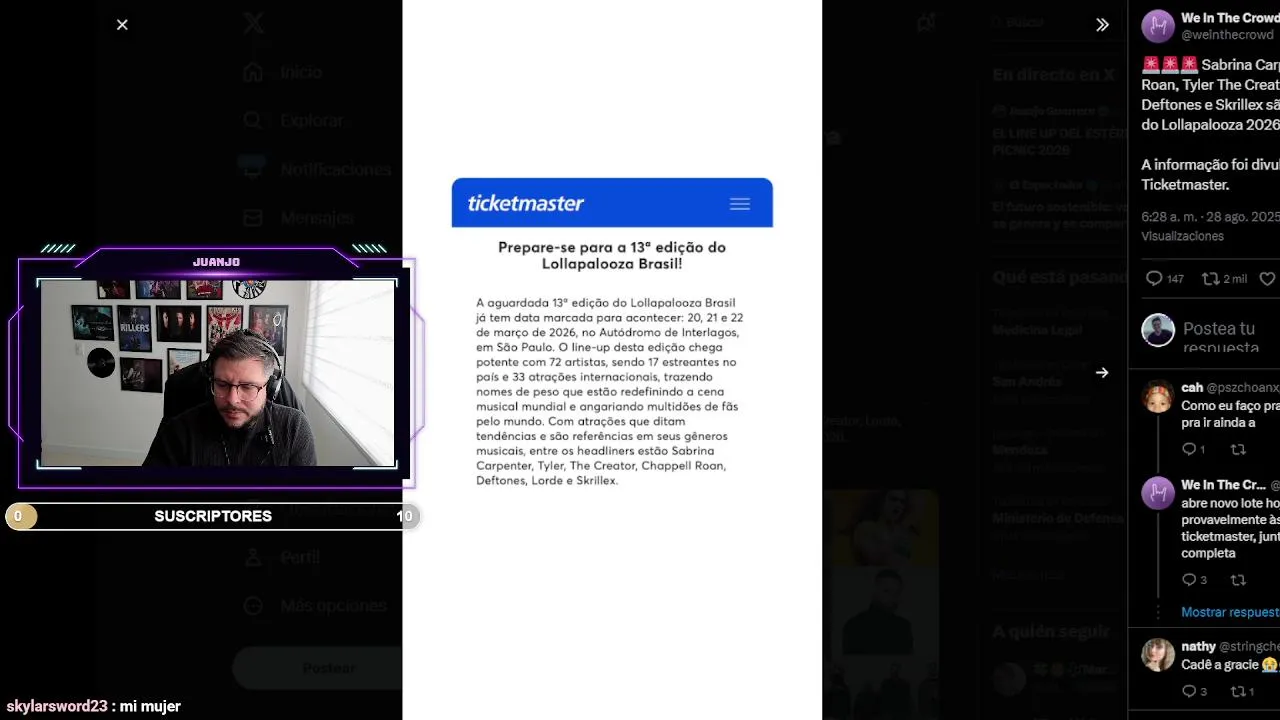Reply to nathy's comment
1280x720 pixels.
pos(1194,691)
